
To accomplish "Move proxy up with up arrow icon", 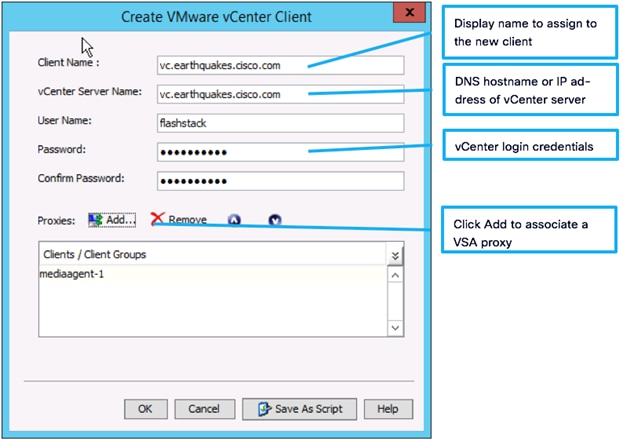I will (234, 220).
